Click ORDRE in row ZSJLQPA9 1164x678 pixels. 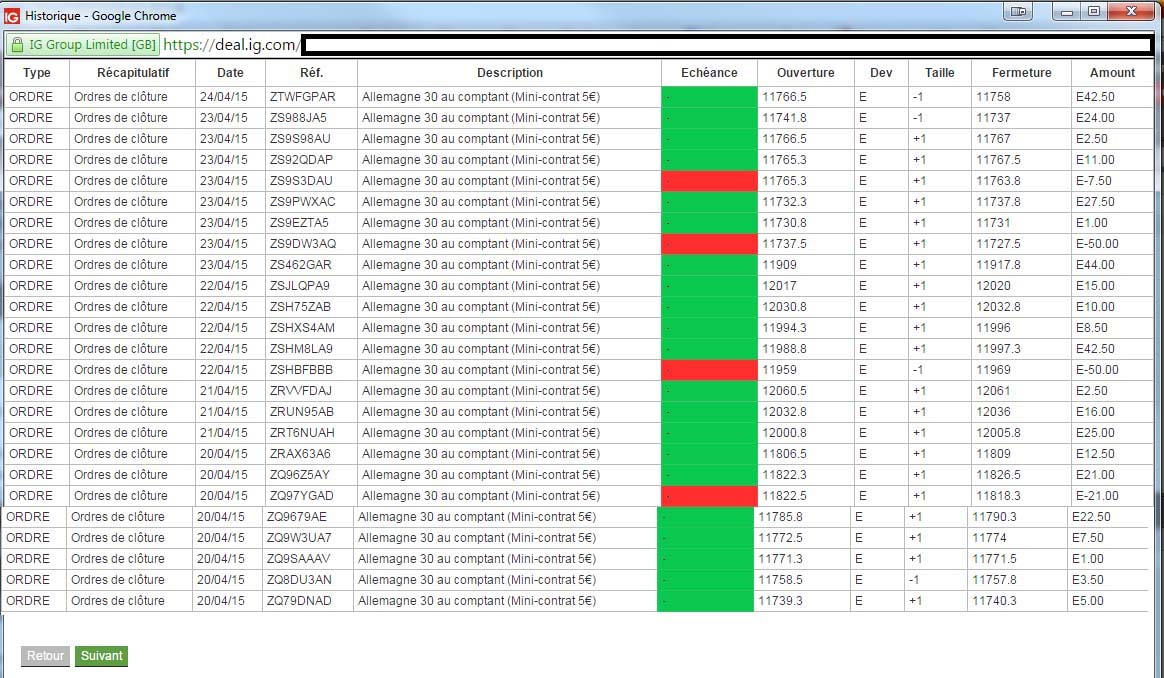(31, 286)
